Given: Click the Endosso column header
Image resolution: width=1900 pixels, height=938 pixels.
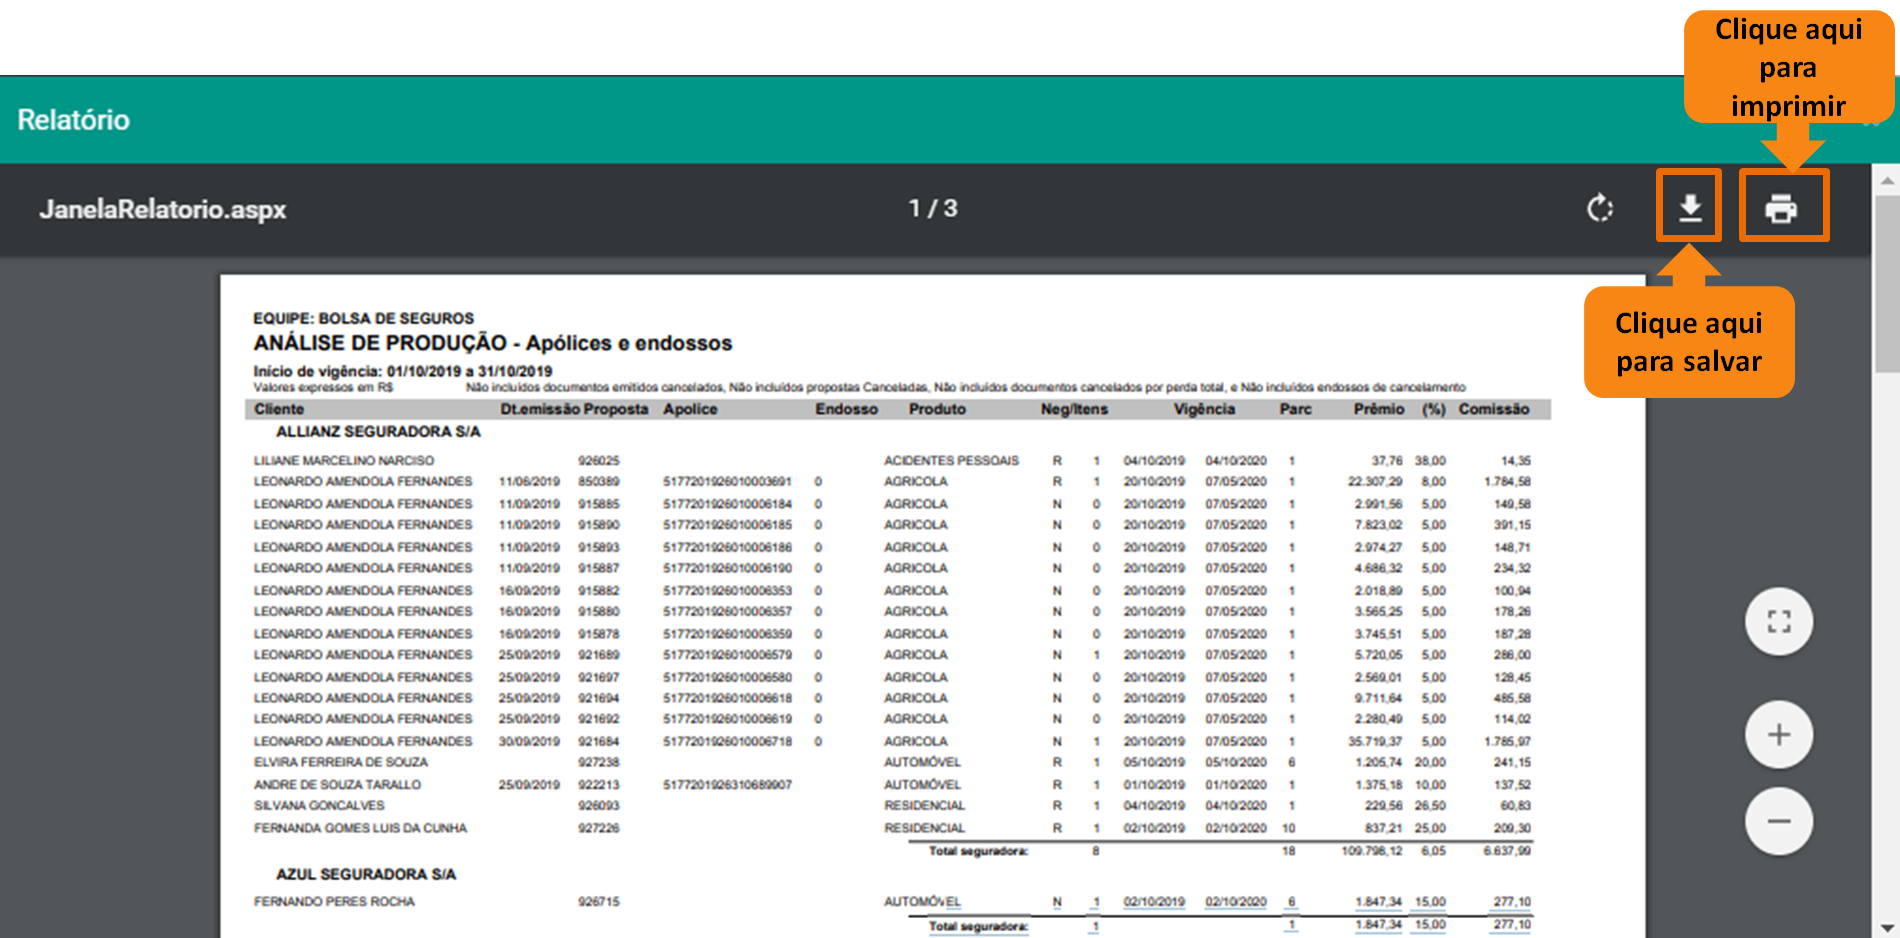Looking at the screenshot, I should point(846,409).
